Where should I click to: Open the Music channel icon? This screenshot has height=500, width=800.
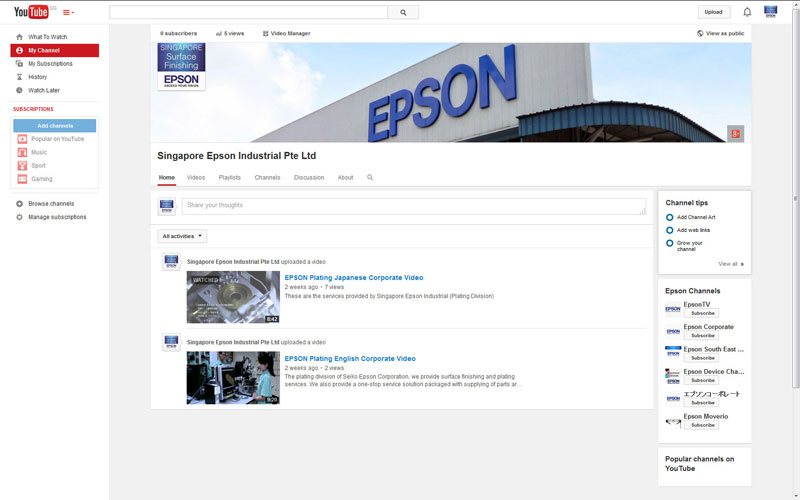[22, 152]
